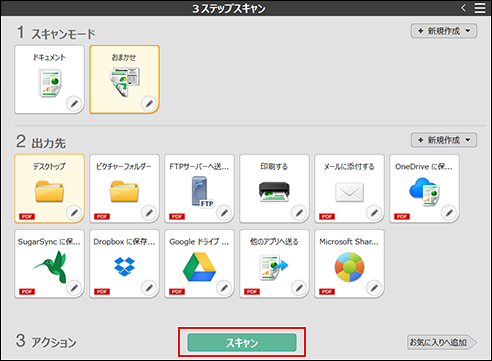Viewport: 492px width, 361px height.
Task: Select the OneDrive に保存 destination
Action: [x=424, y=188]
